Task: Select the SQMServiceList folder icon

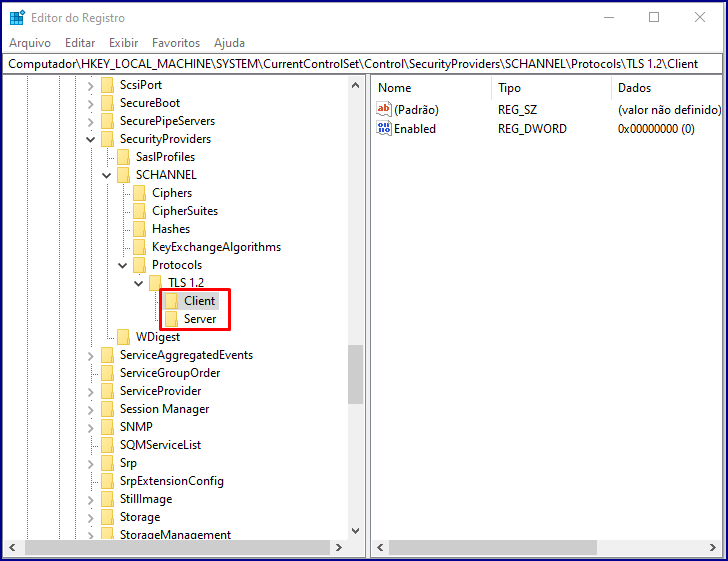Action: [x=107, y=445]
